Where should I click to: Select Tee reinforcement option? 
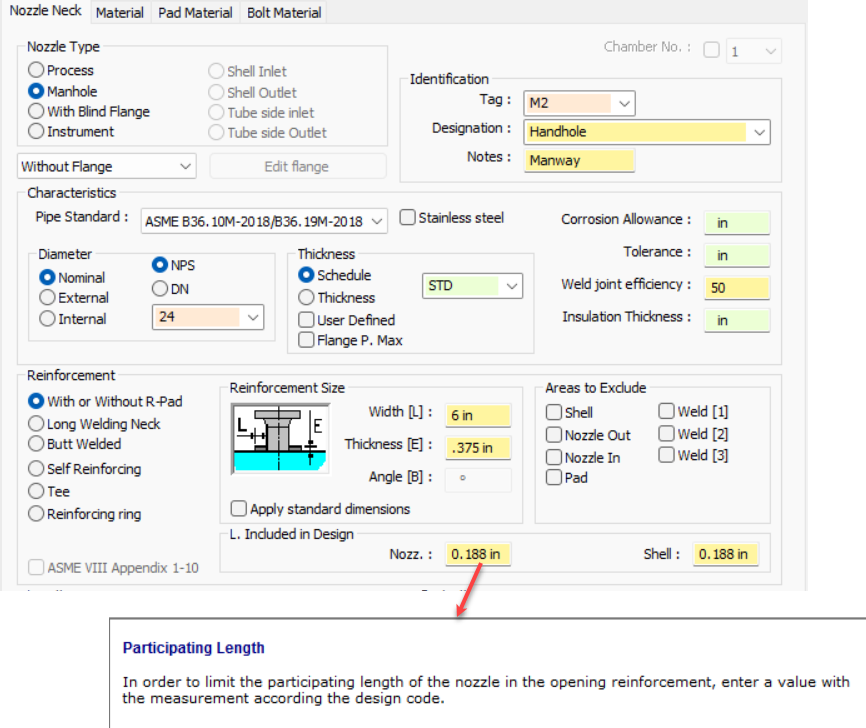pyautogui.click(x=49, y=491)
